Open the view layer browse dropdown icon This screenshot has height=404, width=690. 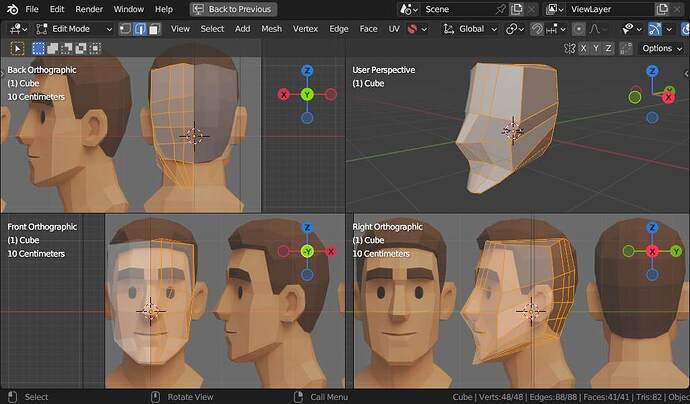coord(555,9)
